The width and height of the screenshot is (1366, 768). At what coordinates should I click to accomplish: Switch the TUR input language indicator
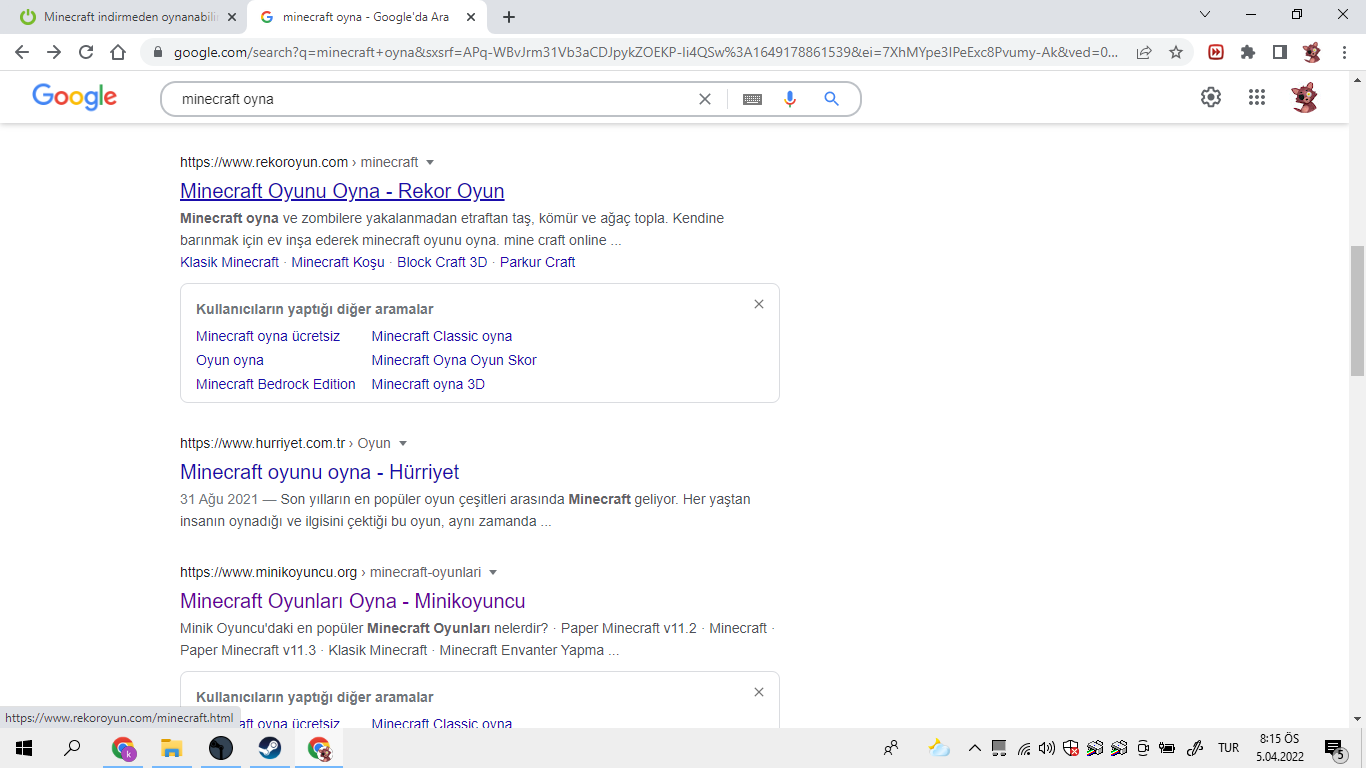[1228, 748]
